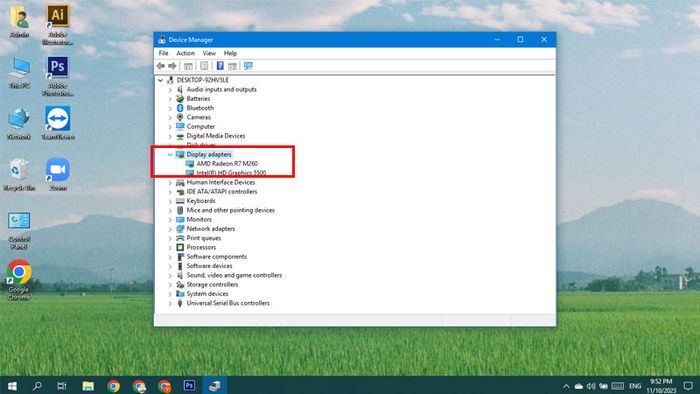The image size is (700, 394).
Task: Click the Photoshop taskbar button
Action: pos(189,386)
